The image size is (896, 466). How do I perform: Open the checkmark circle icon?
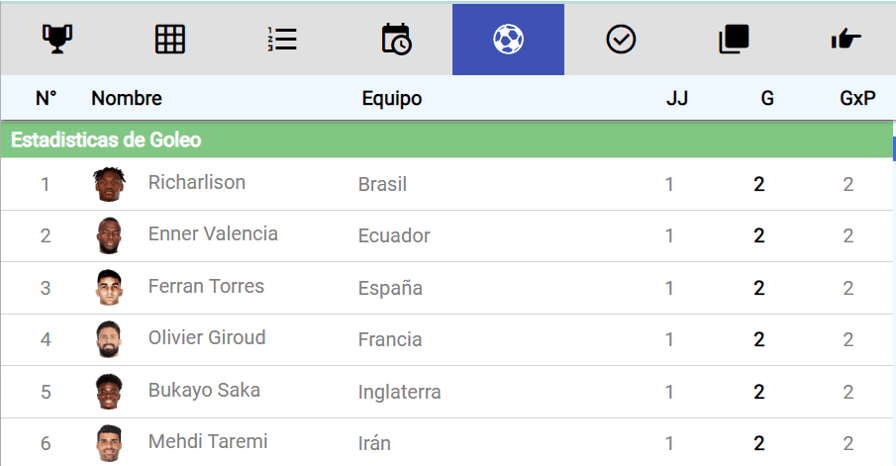point(621,39)
